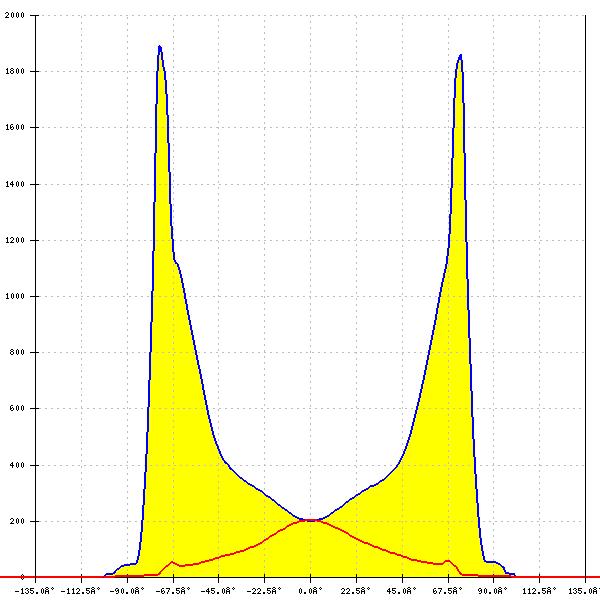Click the -67.5 x-axis label
This screenshot has height=600, width=600.
(173, 591)
